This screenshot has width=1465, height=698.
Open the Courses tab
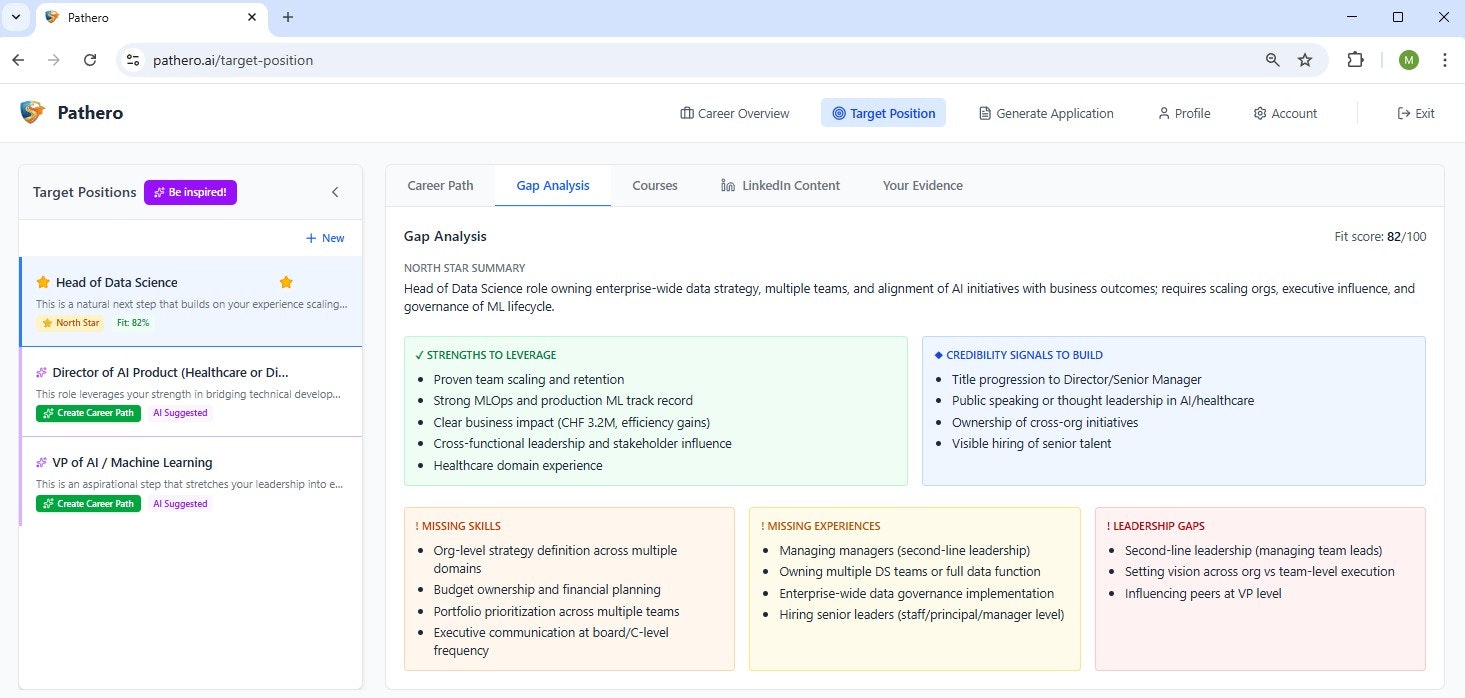(654, 185)
